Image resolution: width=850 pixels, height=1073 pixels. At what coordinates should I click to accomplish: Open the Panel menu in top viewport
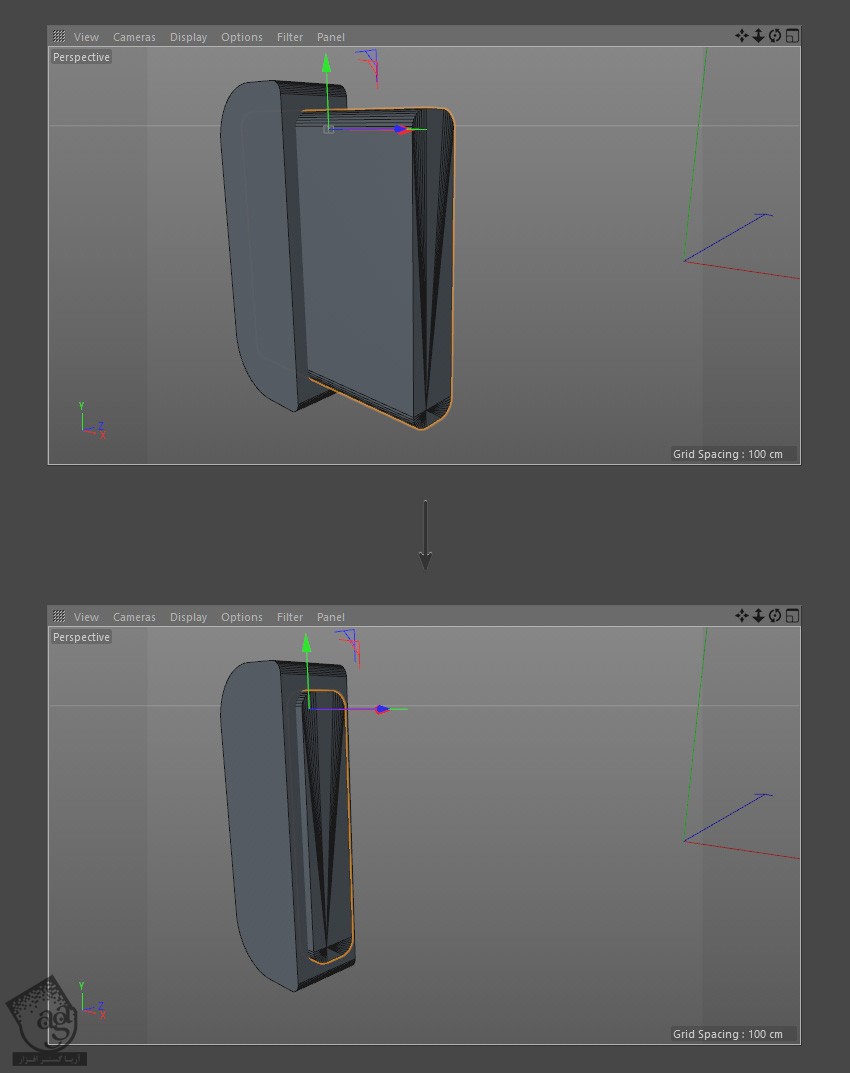point(330,37)
